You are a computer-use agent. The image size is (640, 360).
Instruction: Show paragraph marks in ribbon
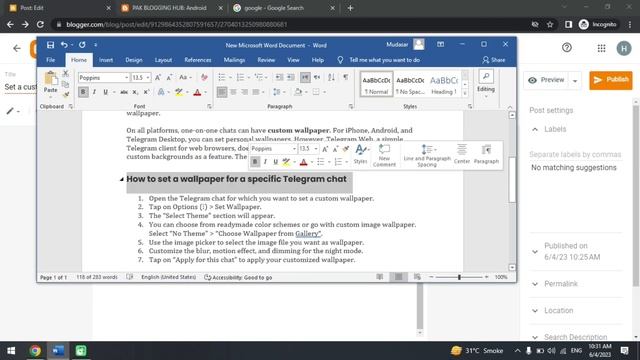(346, 77)
